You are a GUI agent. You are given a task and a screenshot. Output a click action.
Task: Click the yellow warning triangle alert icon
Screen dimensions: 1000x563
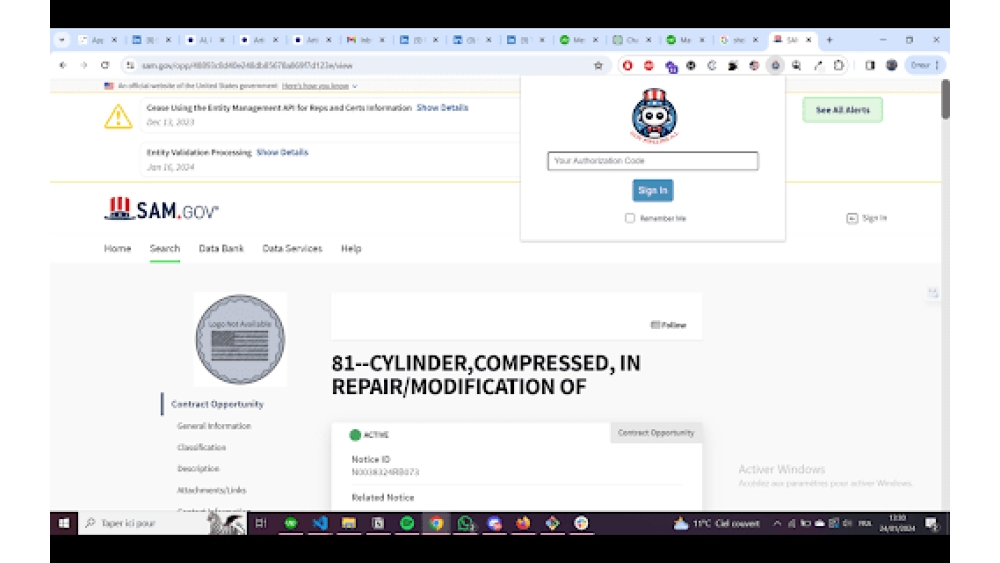pos(118,116)
